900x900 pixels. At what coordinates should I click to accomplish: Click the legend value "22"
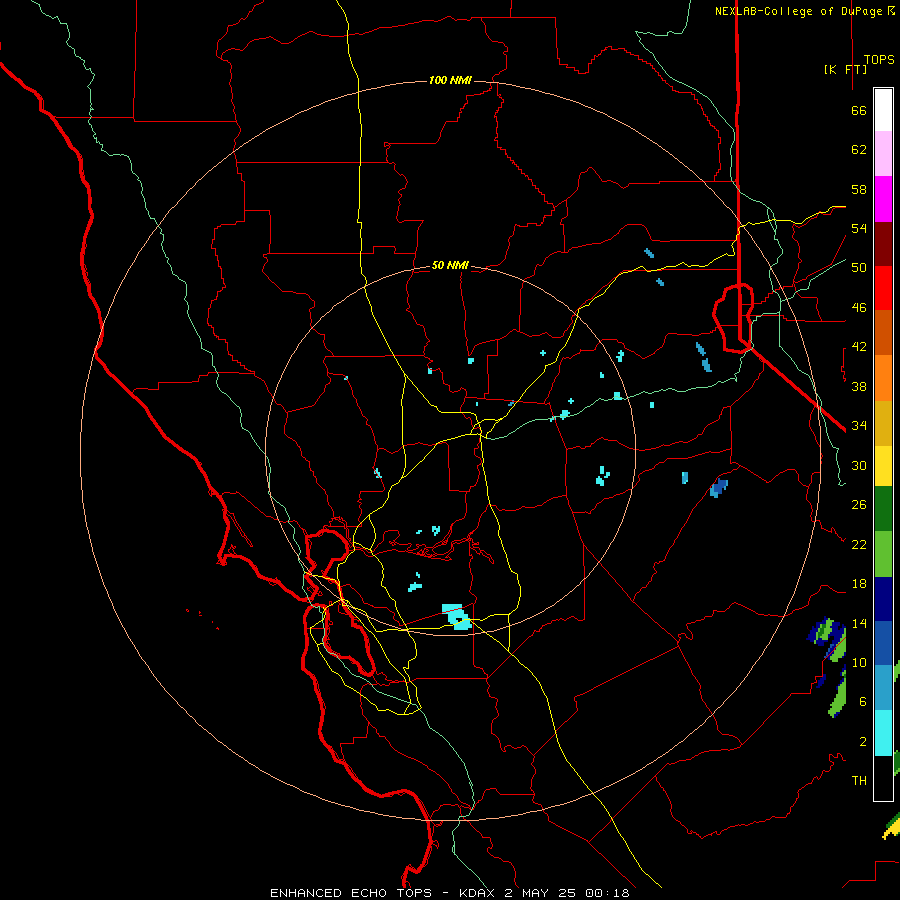point(859,544)
